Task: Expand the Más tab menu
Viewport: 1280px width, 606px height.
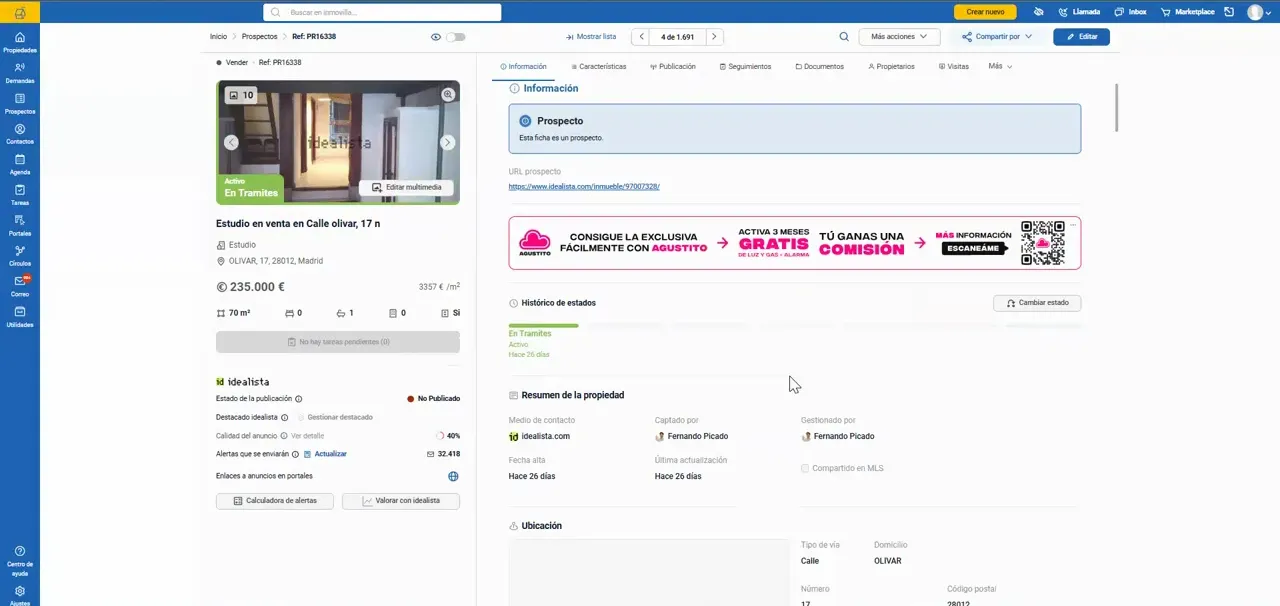Action: point(1000,66)
